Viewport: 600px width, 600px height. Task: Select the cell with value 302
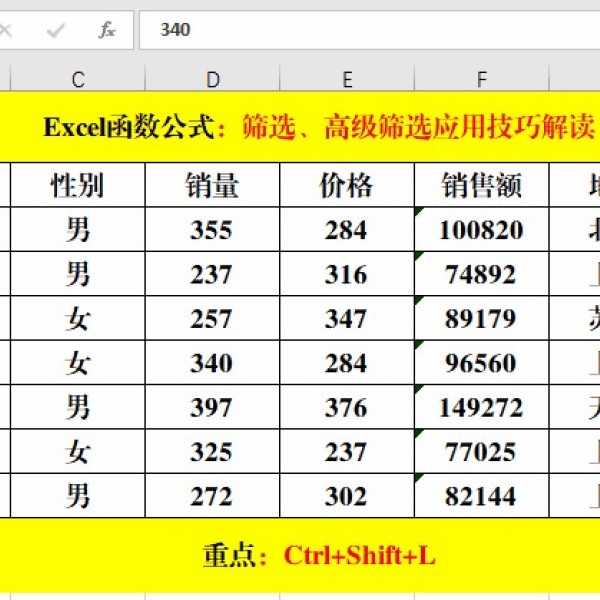[x=347, y=496]
